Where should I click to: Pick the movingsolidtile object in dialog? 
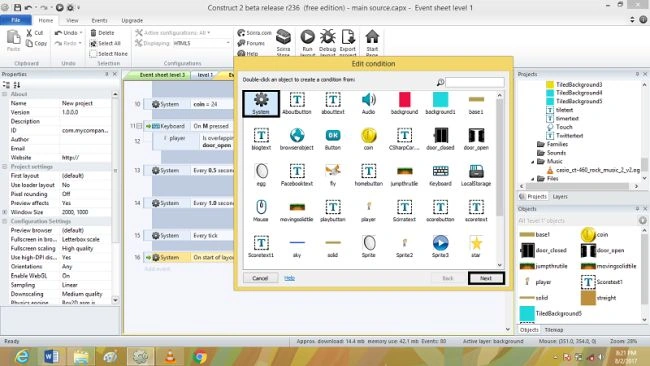pyautogui.click(x=297, y=211)
